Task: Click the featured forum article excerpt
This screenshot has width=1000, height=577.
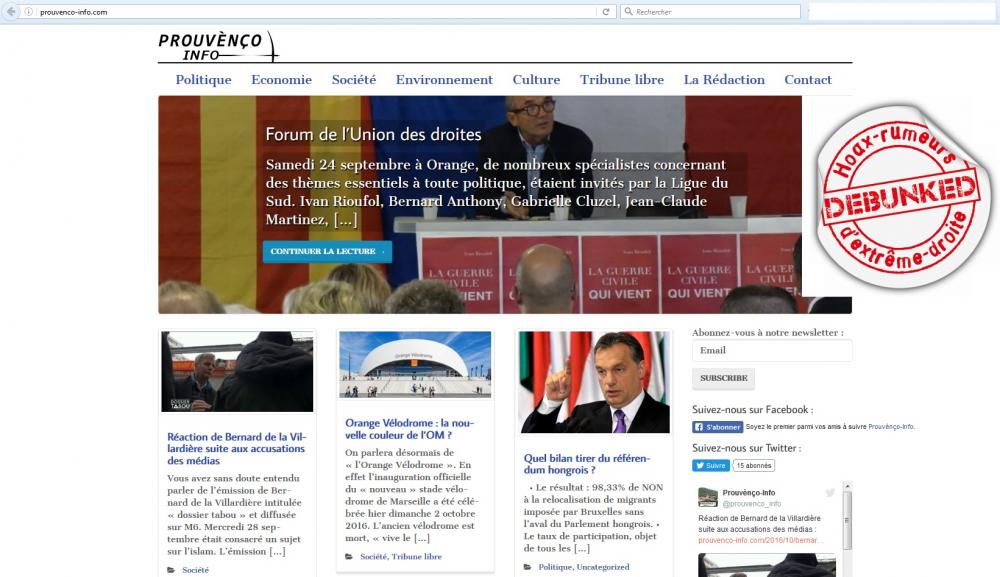Action: 497,192
